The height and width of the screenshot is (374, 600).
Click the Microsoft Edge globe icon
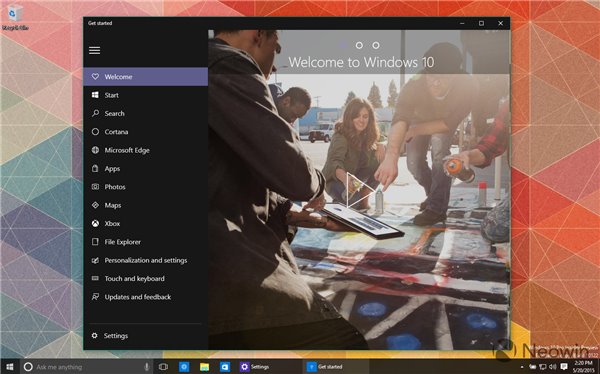pyautogui.click(x=95, y=150)
